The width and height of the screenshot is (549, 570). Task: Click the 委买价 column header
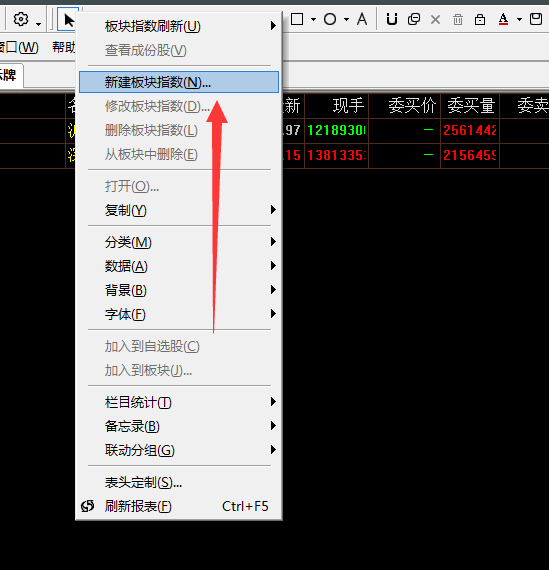coord(405,106)
